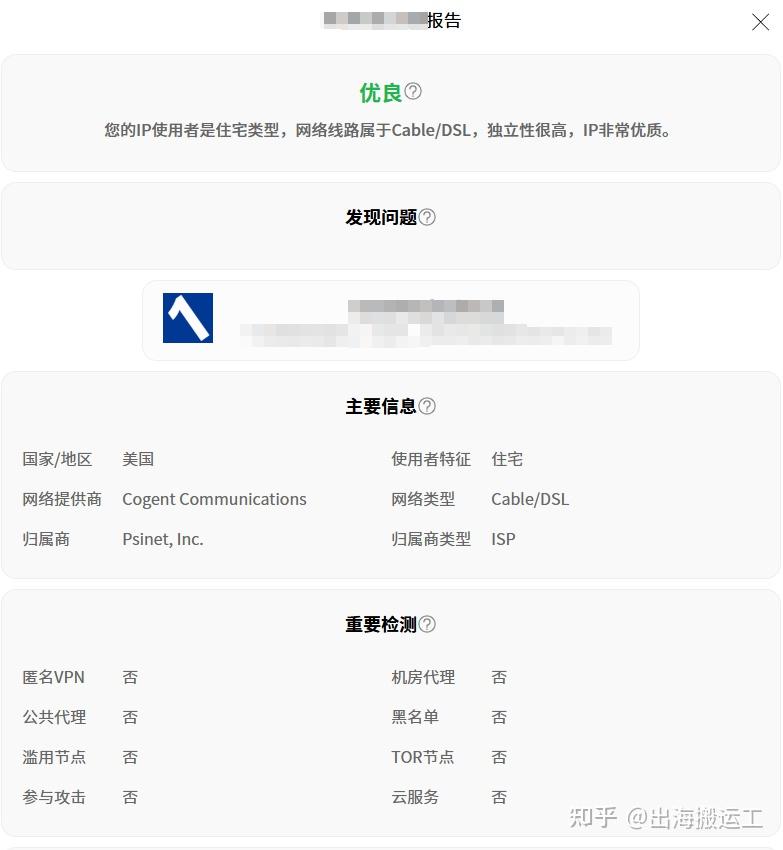Click the 网络类型 label
This screenshot has width=783, height=850.
[x=423, y=499]
